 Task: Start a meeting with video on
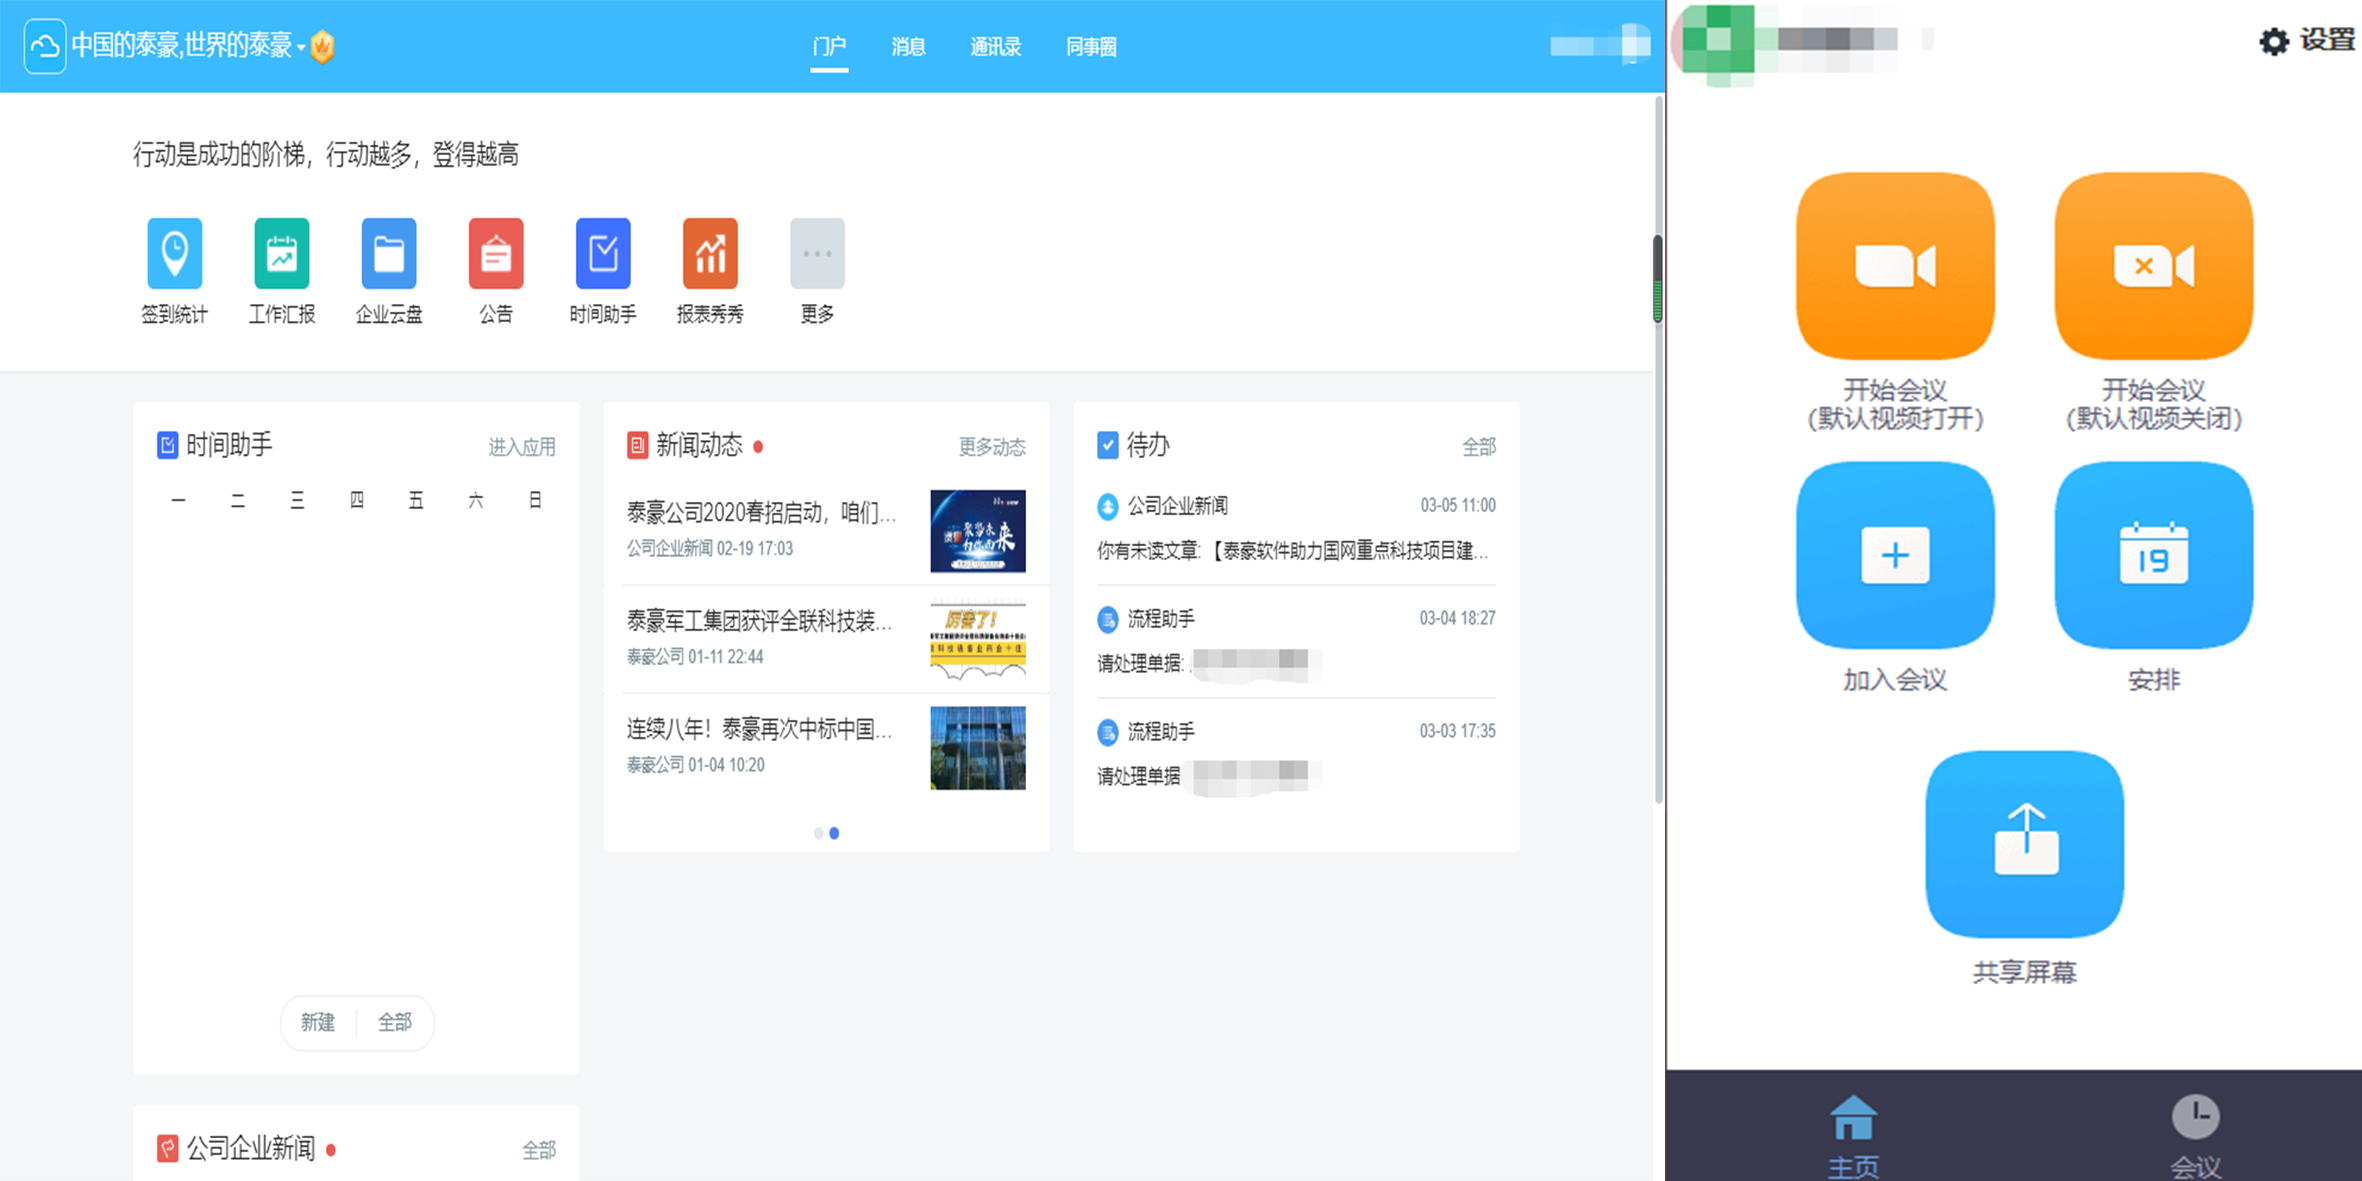tap(1893, 268)
